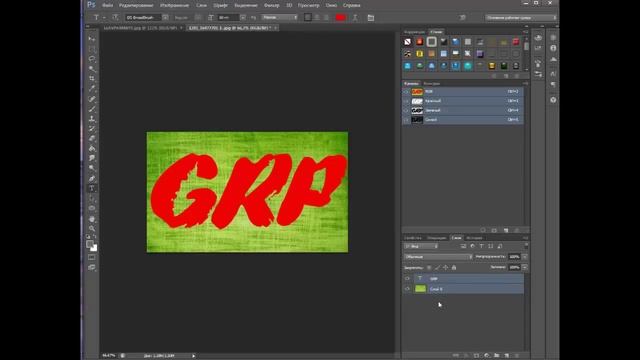Select the Красный channel row

pos(463,101)
